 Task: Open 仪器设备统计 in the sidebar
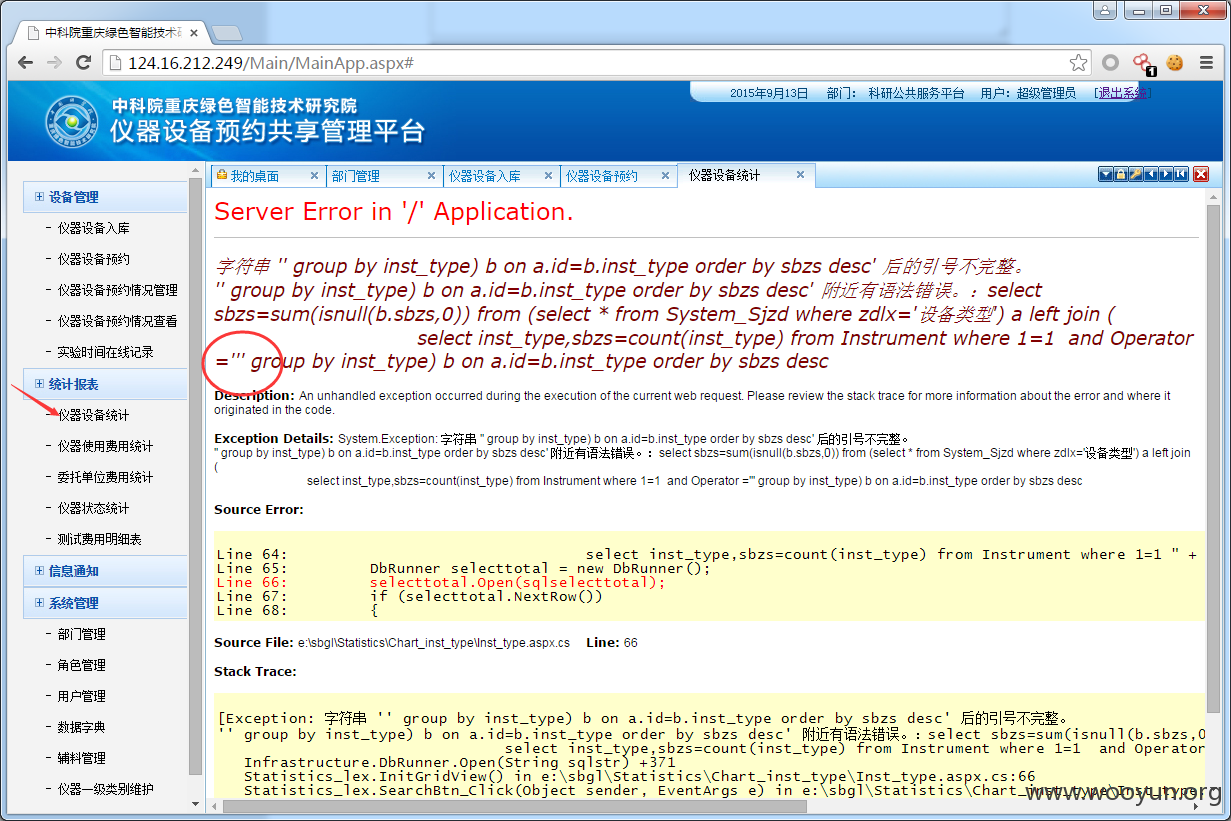[94, 415]
